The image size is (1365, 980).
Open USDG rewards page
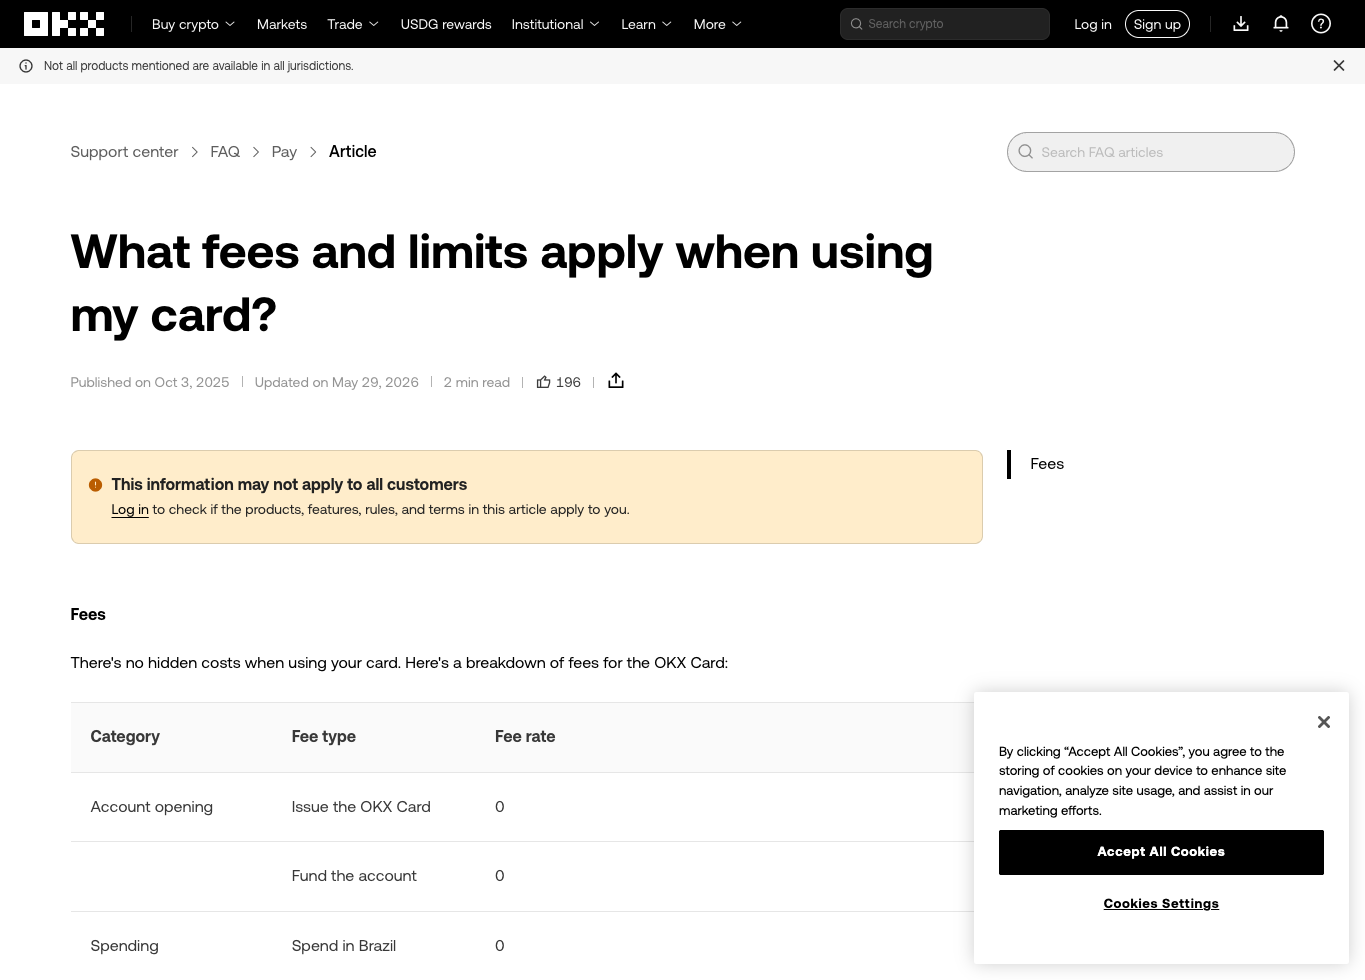click(446, 24)
